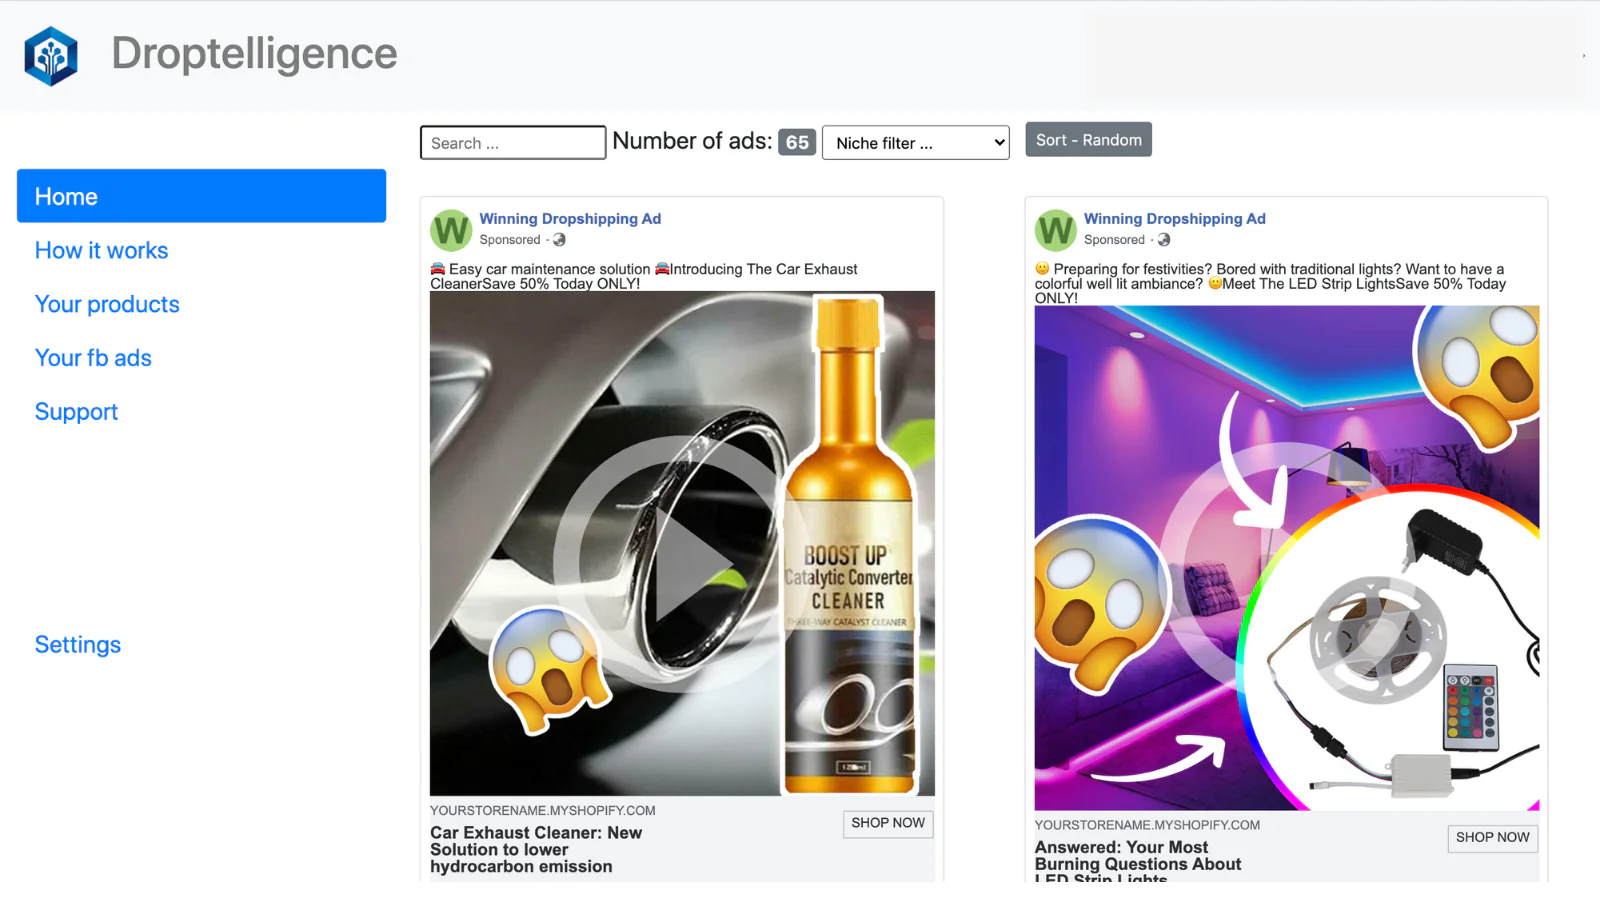Open the Niche filter dropdown

915,143
